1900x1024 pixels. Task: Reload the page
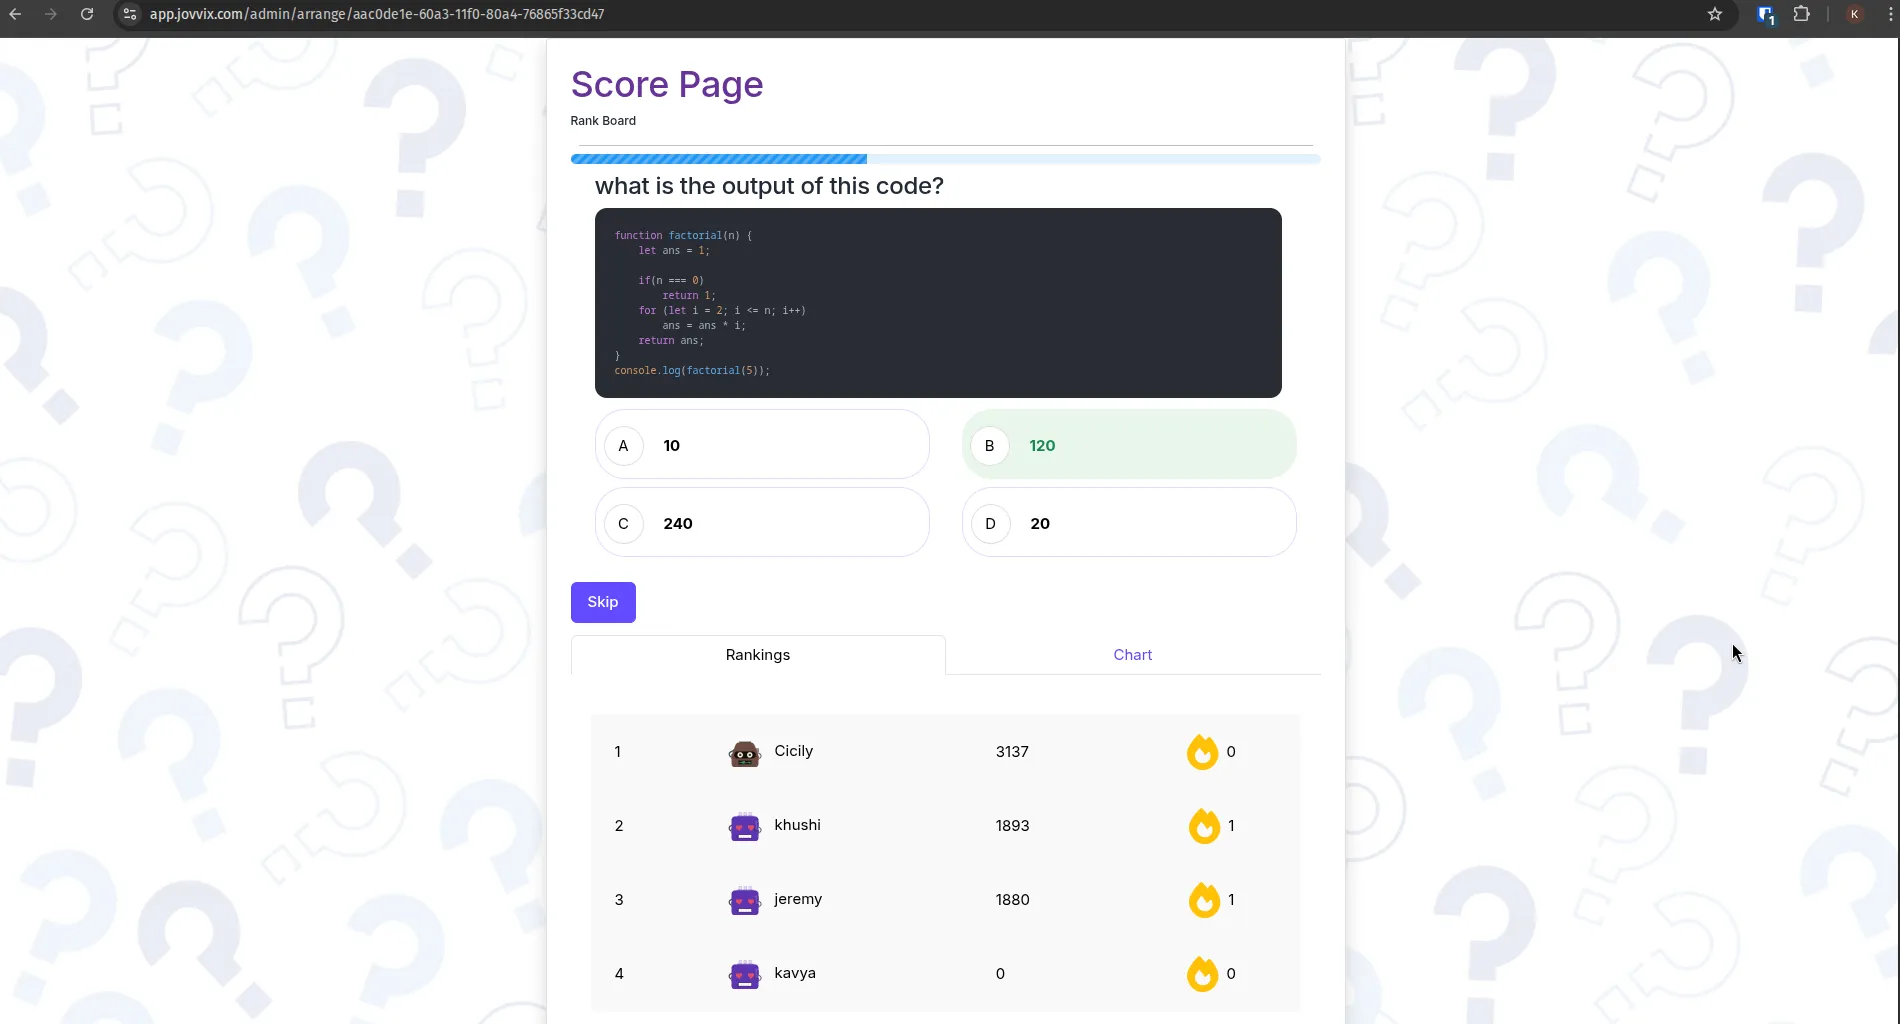point(87,14)
